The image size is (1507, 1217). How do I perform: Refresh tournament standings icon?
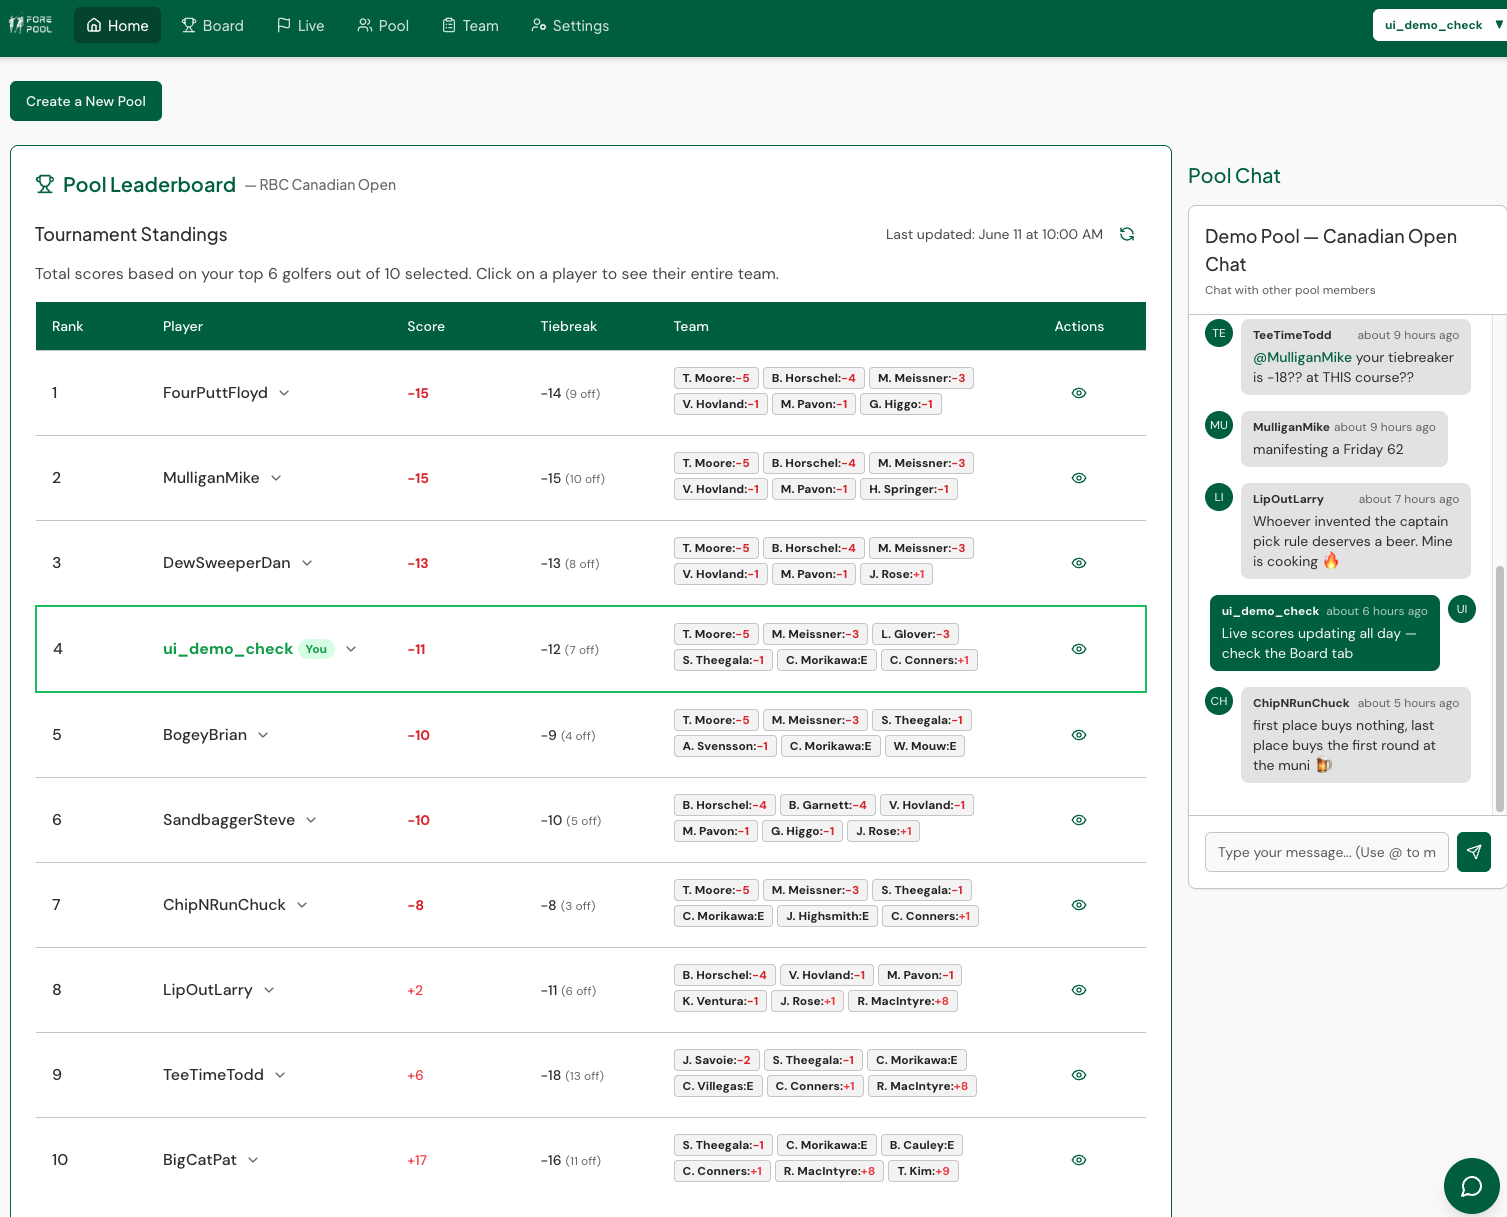[x=1127, y=234]
